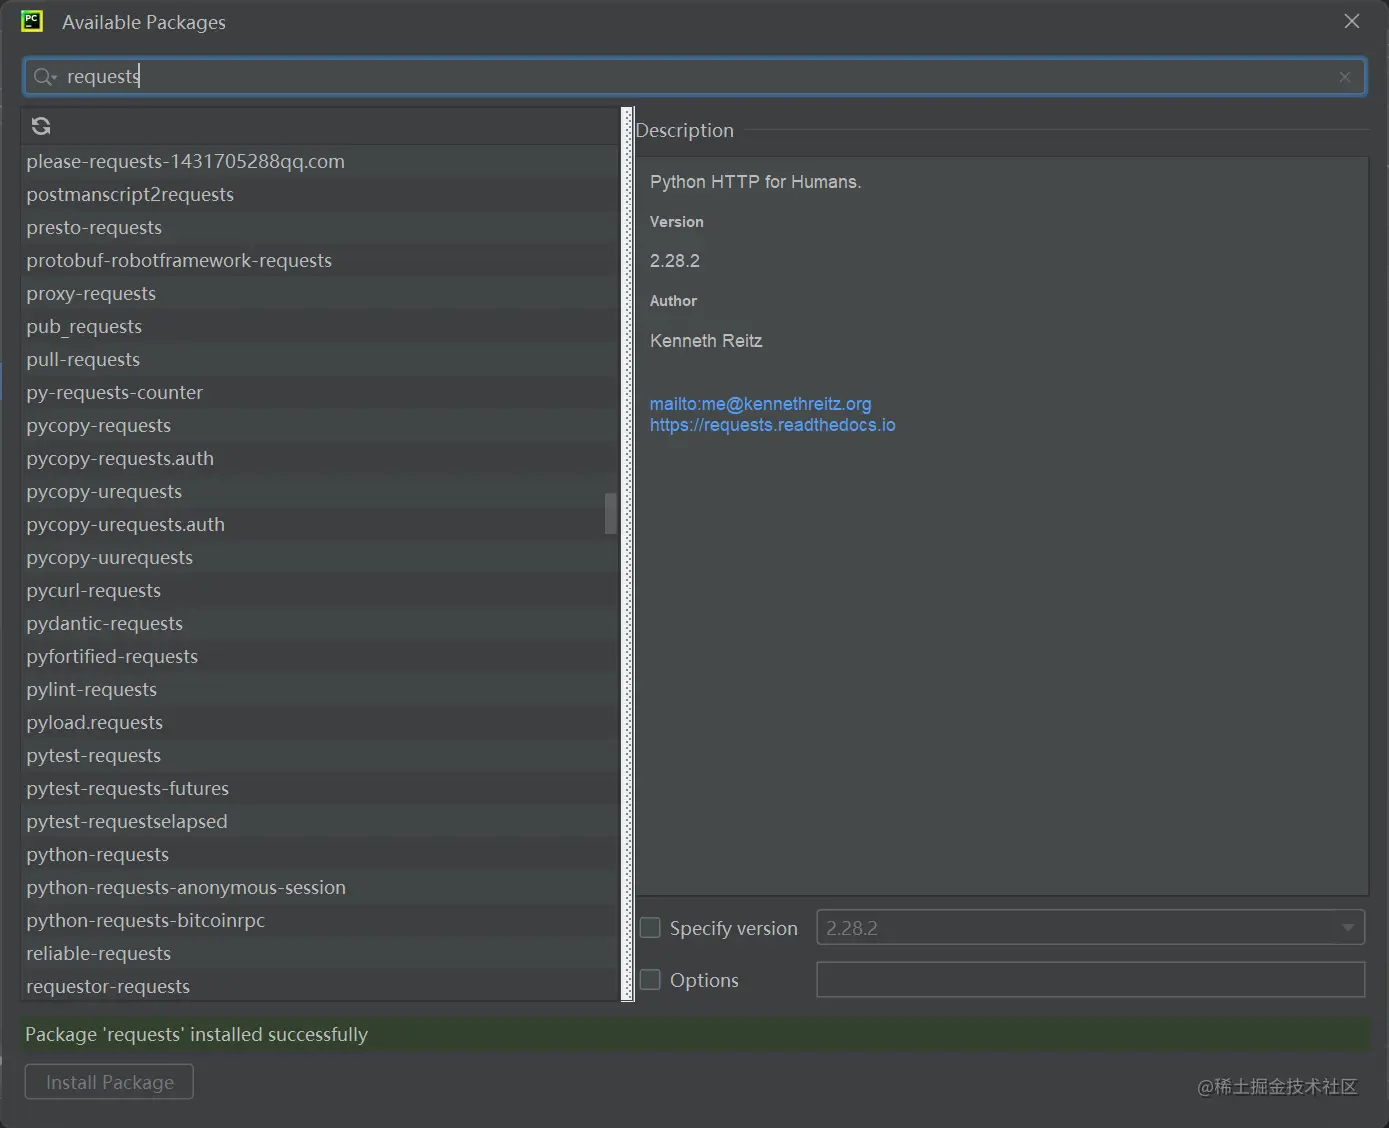Select pydantic-requests package
The image size is (1389, 1128).
click(x=320, y=623)
